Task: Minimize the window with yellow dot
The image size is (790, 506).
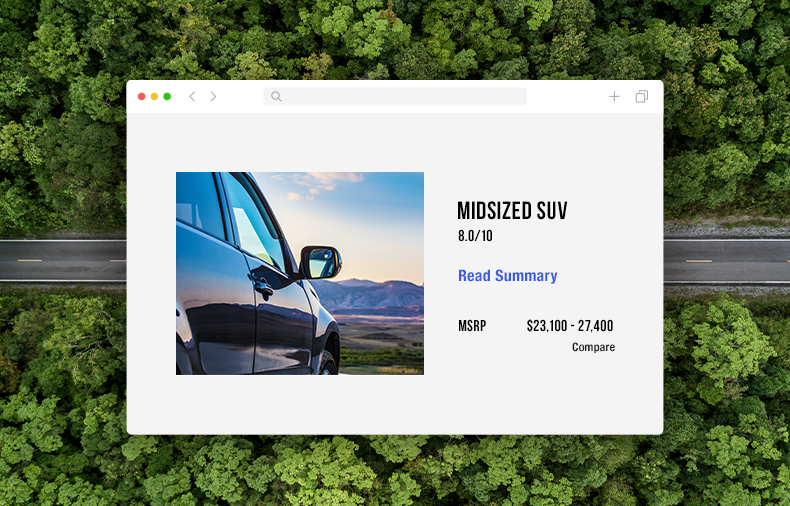Action: click(x=154, y=96)
